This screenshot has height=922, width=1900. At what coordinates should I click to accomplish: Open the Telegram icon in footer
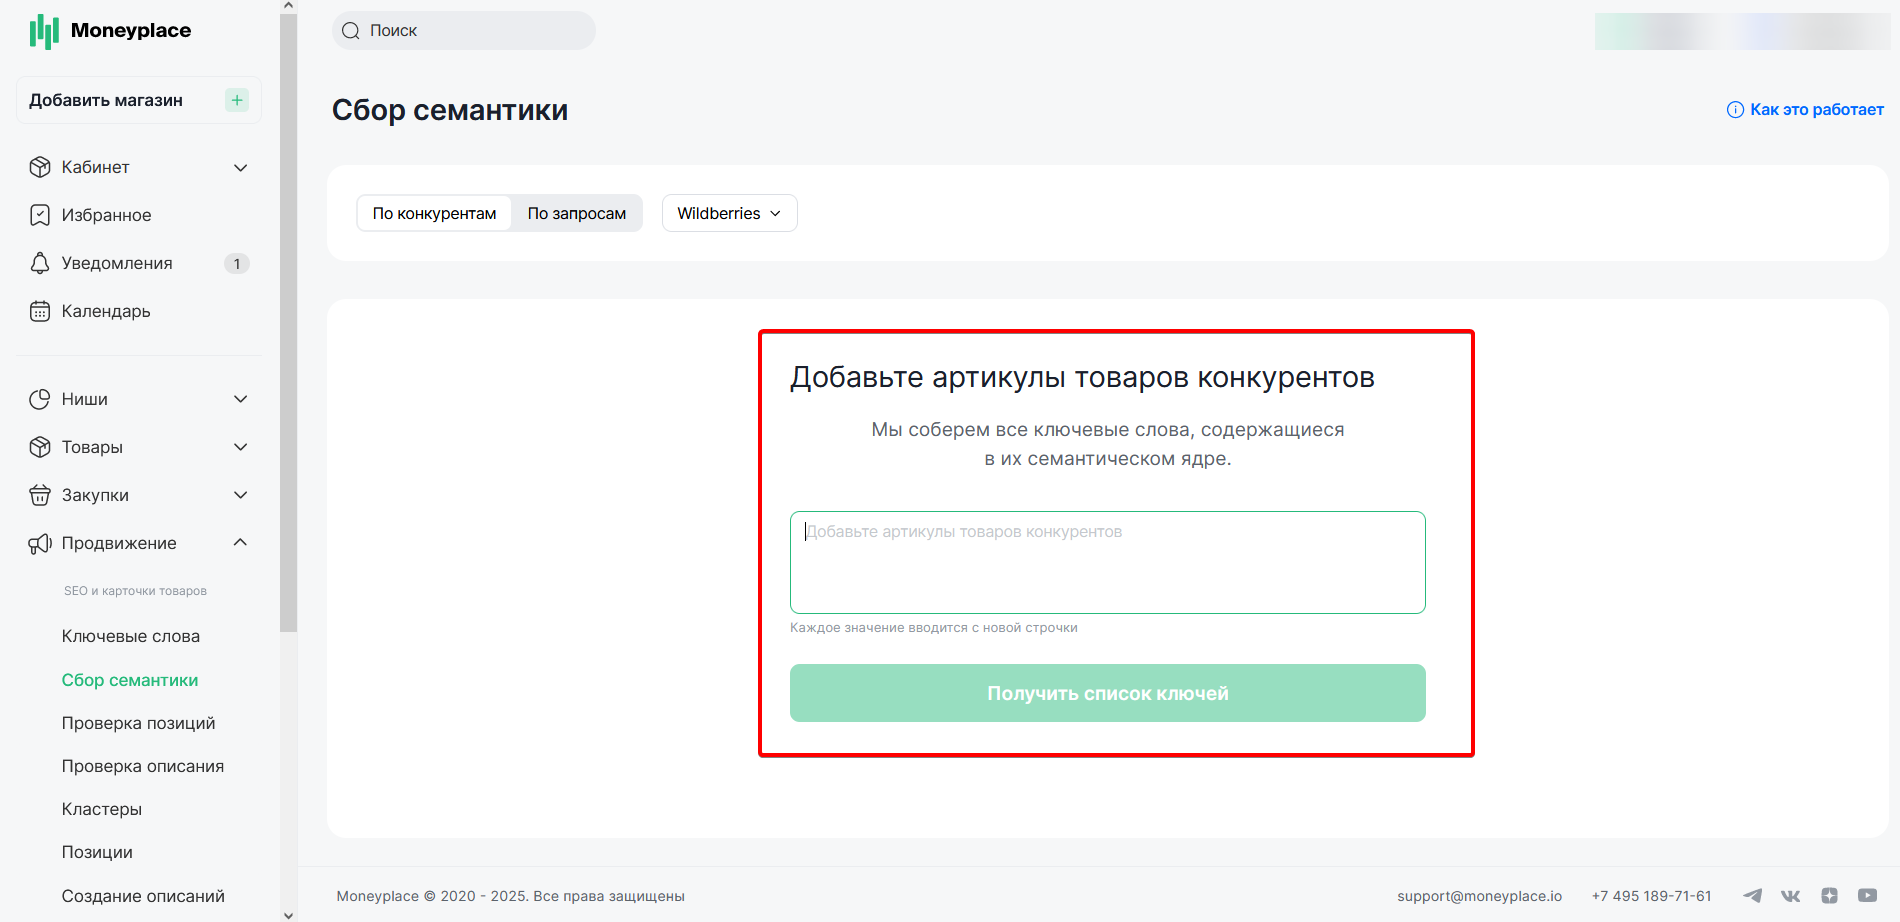coord(1752,896)
